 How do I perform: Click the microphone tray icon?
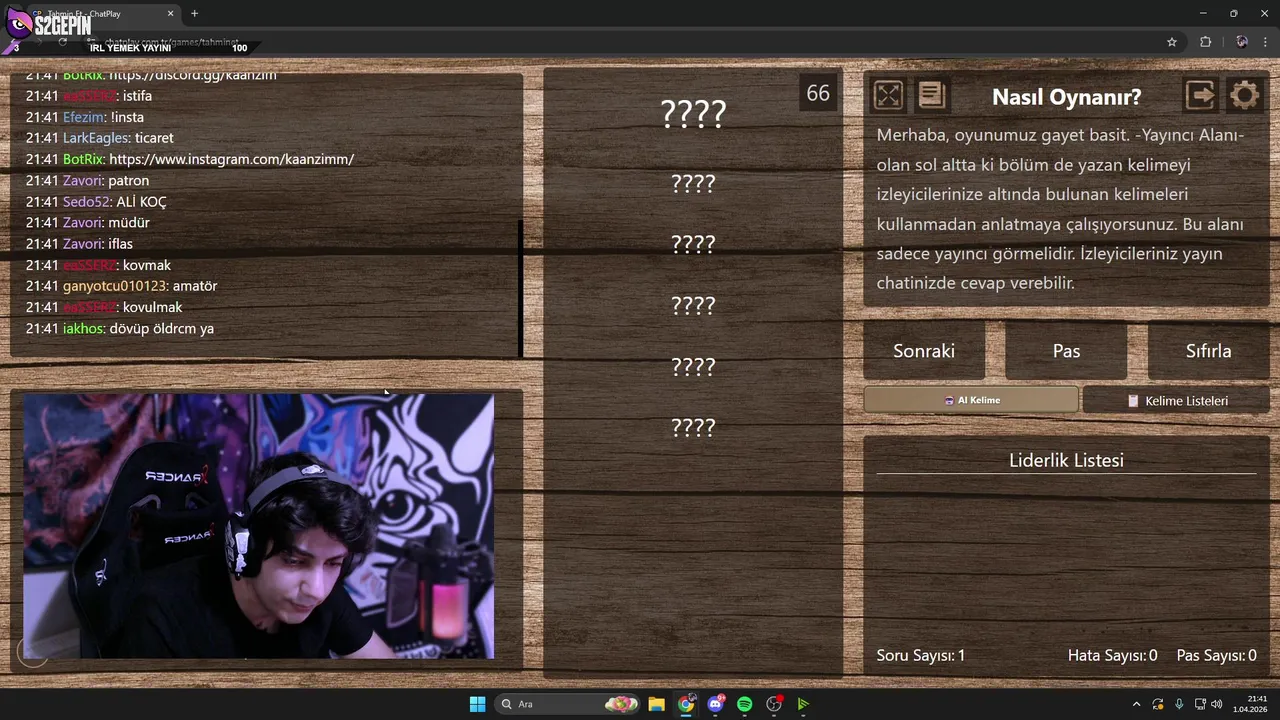pos(1179,704)
